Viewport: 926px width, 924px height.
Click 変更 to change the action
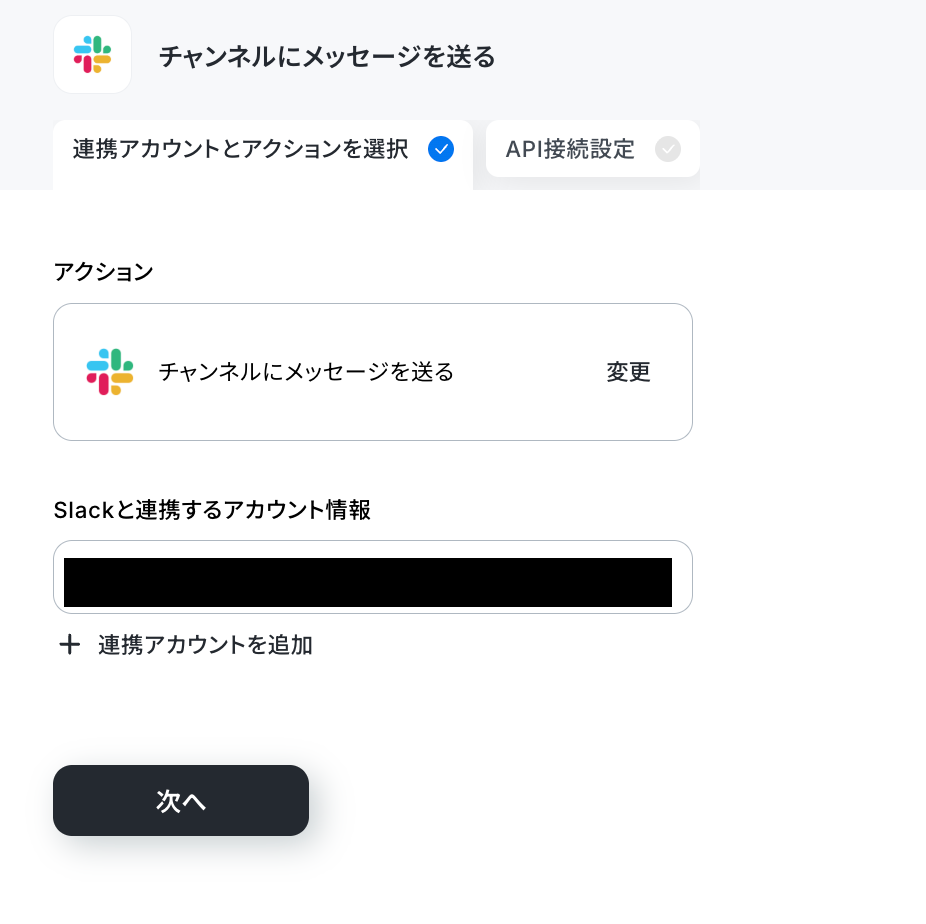(628, 372)
